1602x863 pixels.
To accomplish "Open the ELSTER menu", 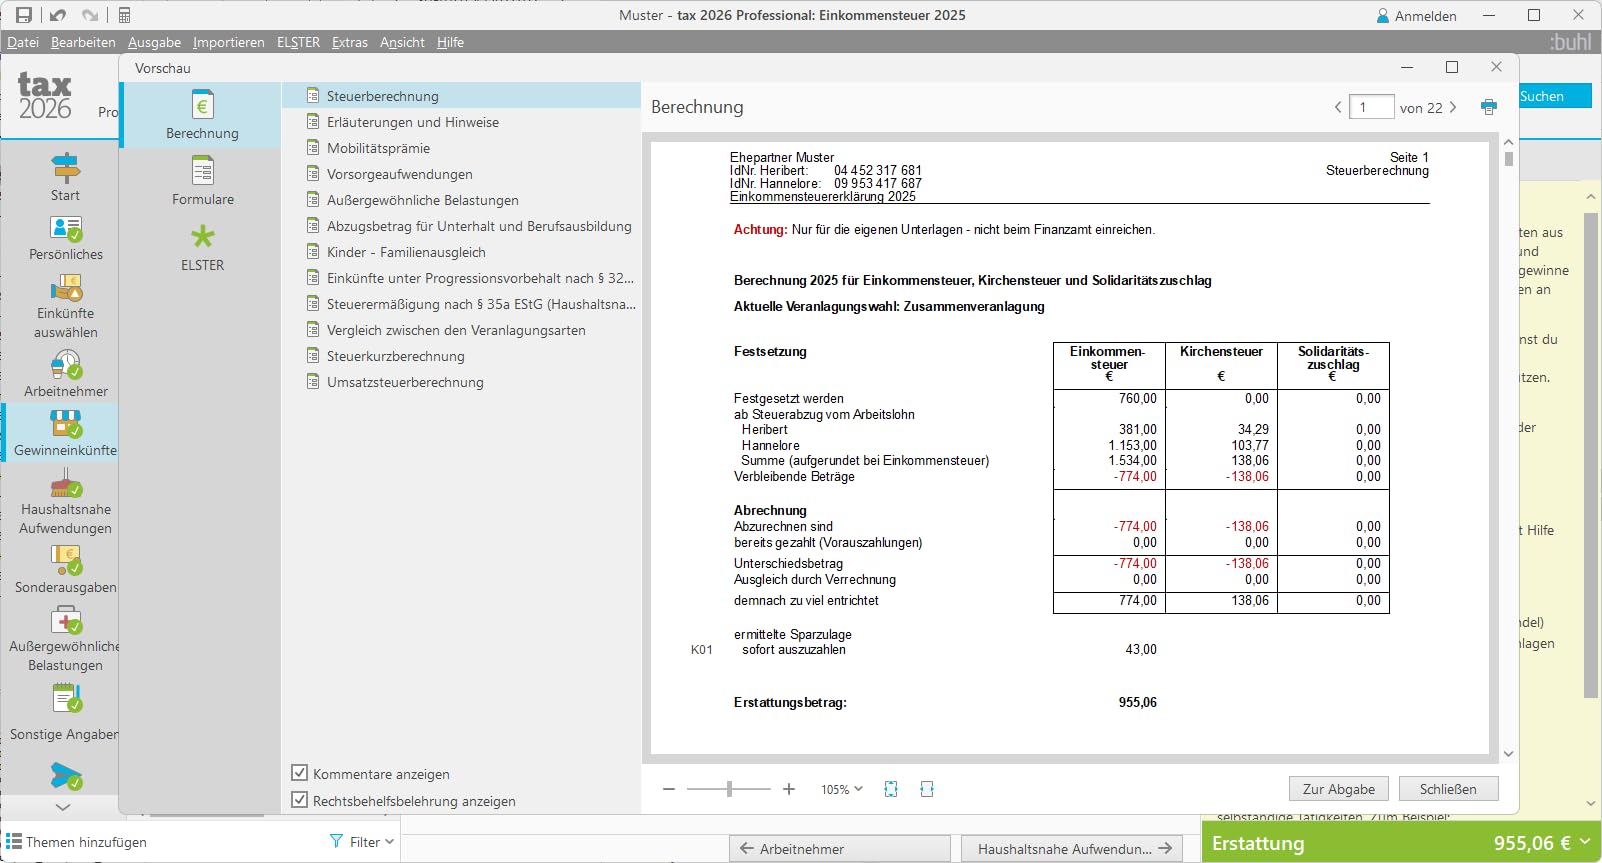I will [298, 42].
